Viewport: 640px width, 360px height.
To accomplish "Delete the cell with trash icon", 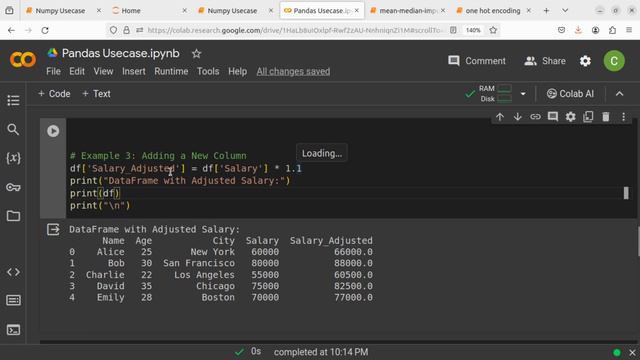I will (606, 117).
